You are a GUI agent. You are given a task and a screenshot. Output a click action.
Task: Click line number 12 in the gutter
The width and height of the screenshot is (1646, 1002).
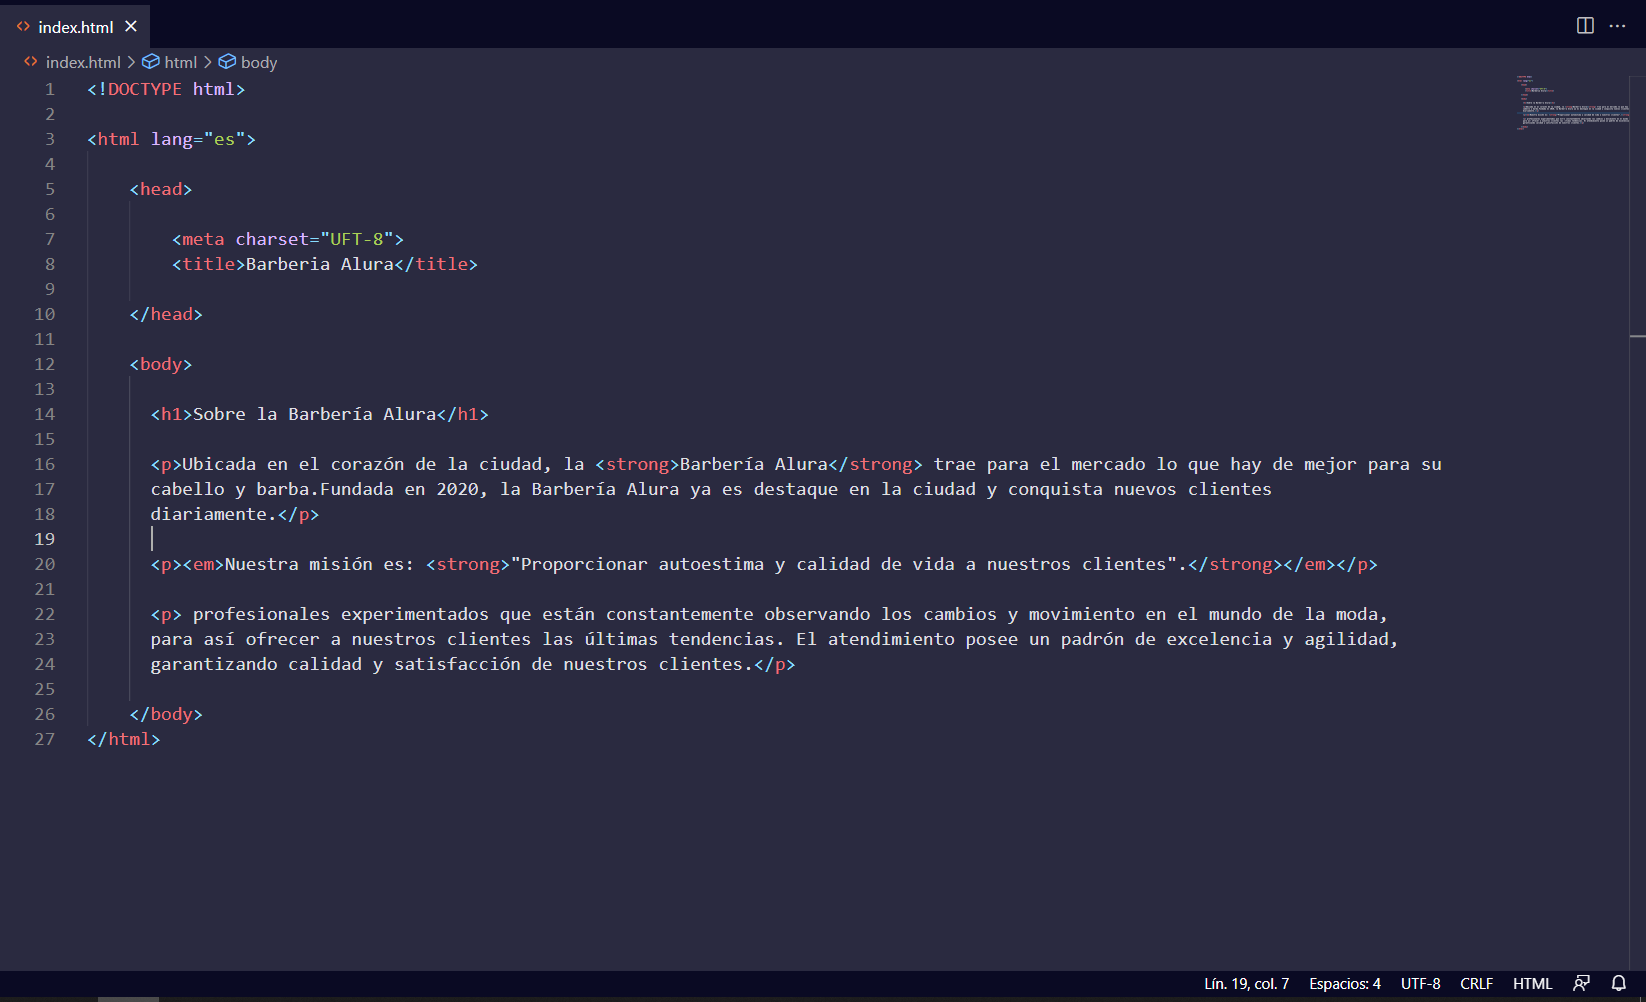(44, 364)
